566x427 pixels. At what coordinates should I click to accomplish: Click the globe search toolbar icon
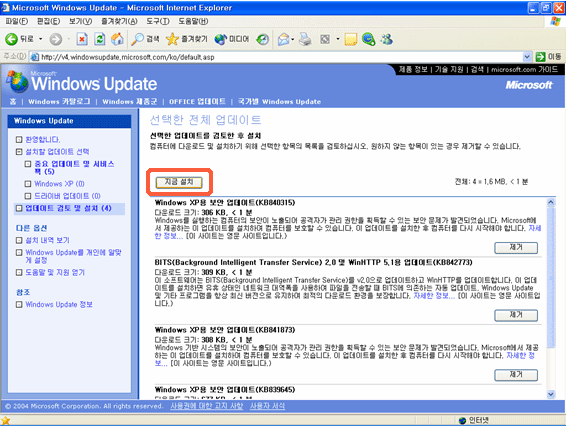point(369,39)
